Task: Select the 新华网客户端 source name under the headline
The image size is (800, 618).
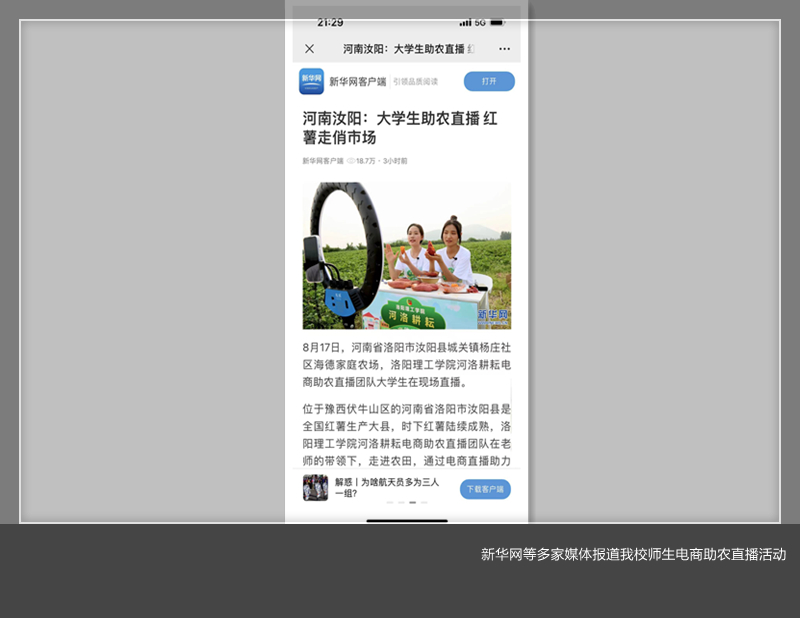Action: [x=322, y=161]
